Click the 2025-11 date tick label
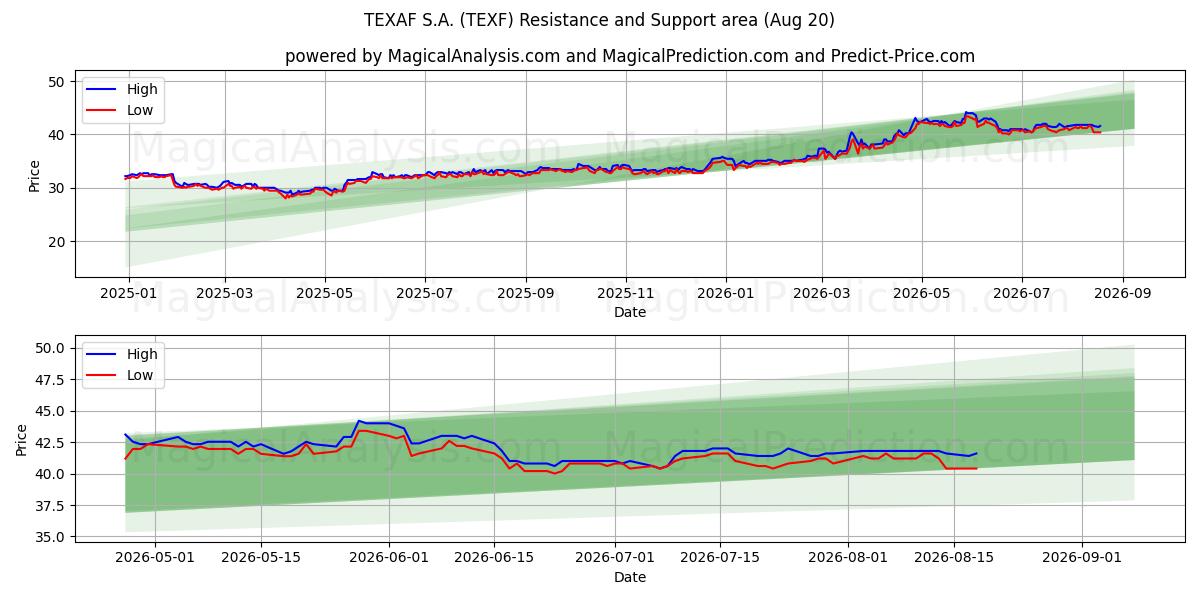The image size is (1200, 600). 627,293
